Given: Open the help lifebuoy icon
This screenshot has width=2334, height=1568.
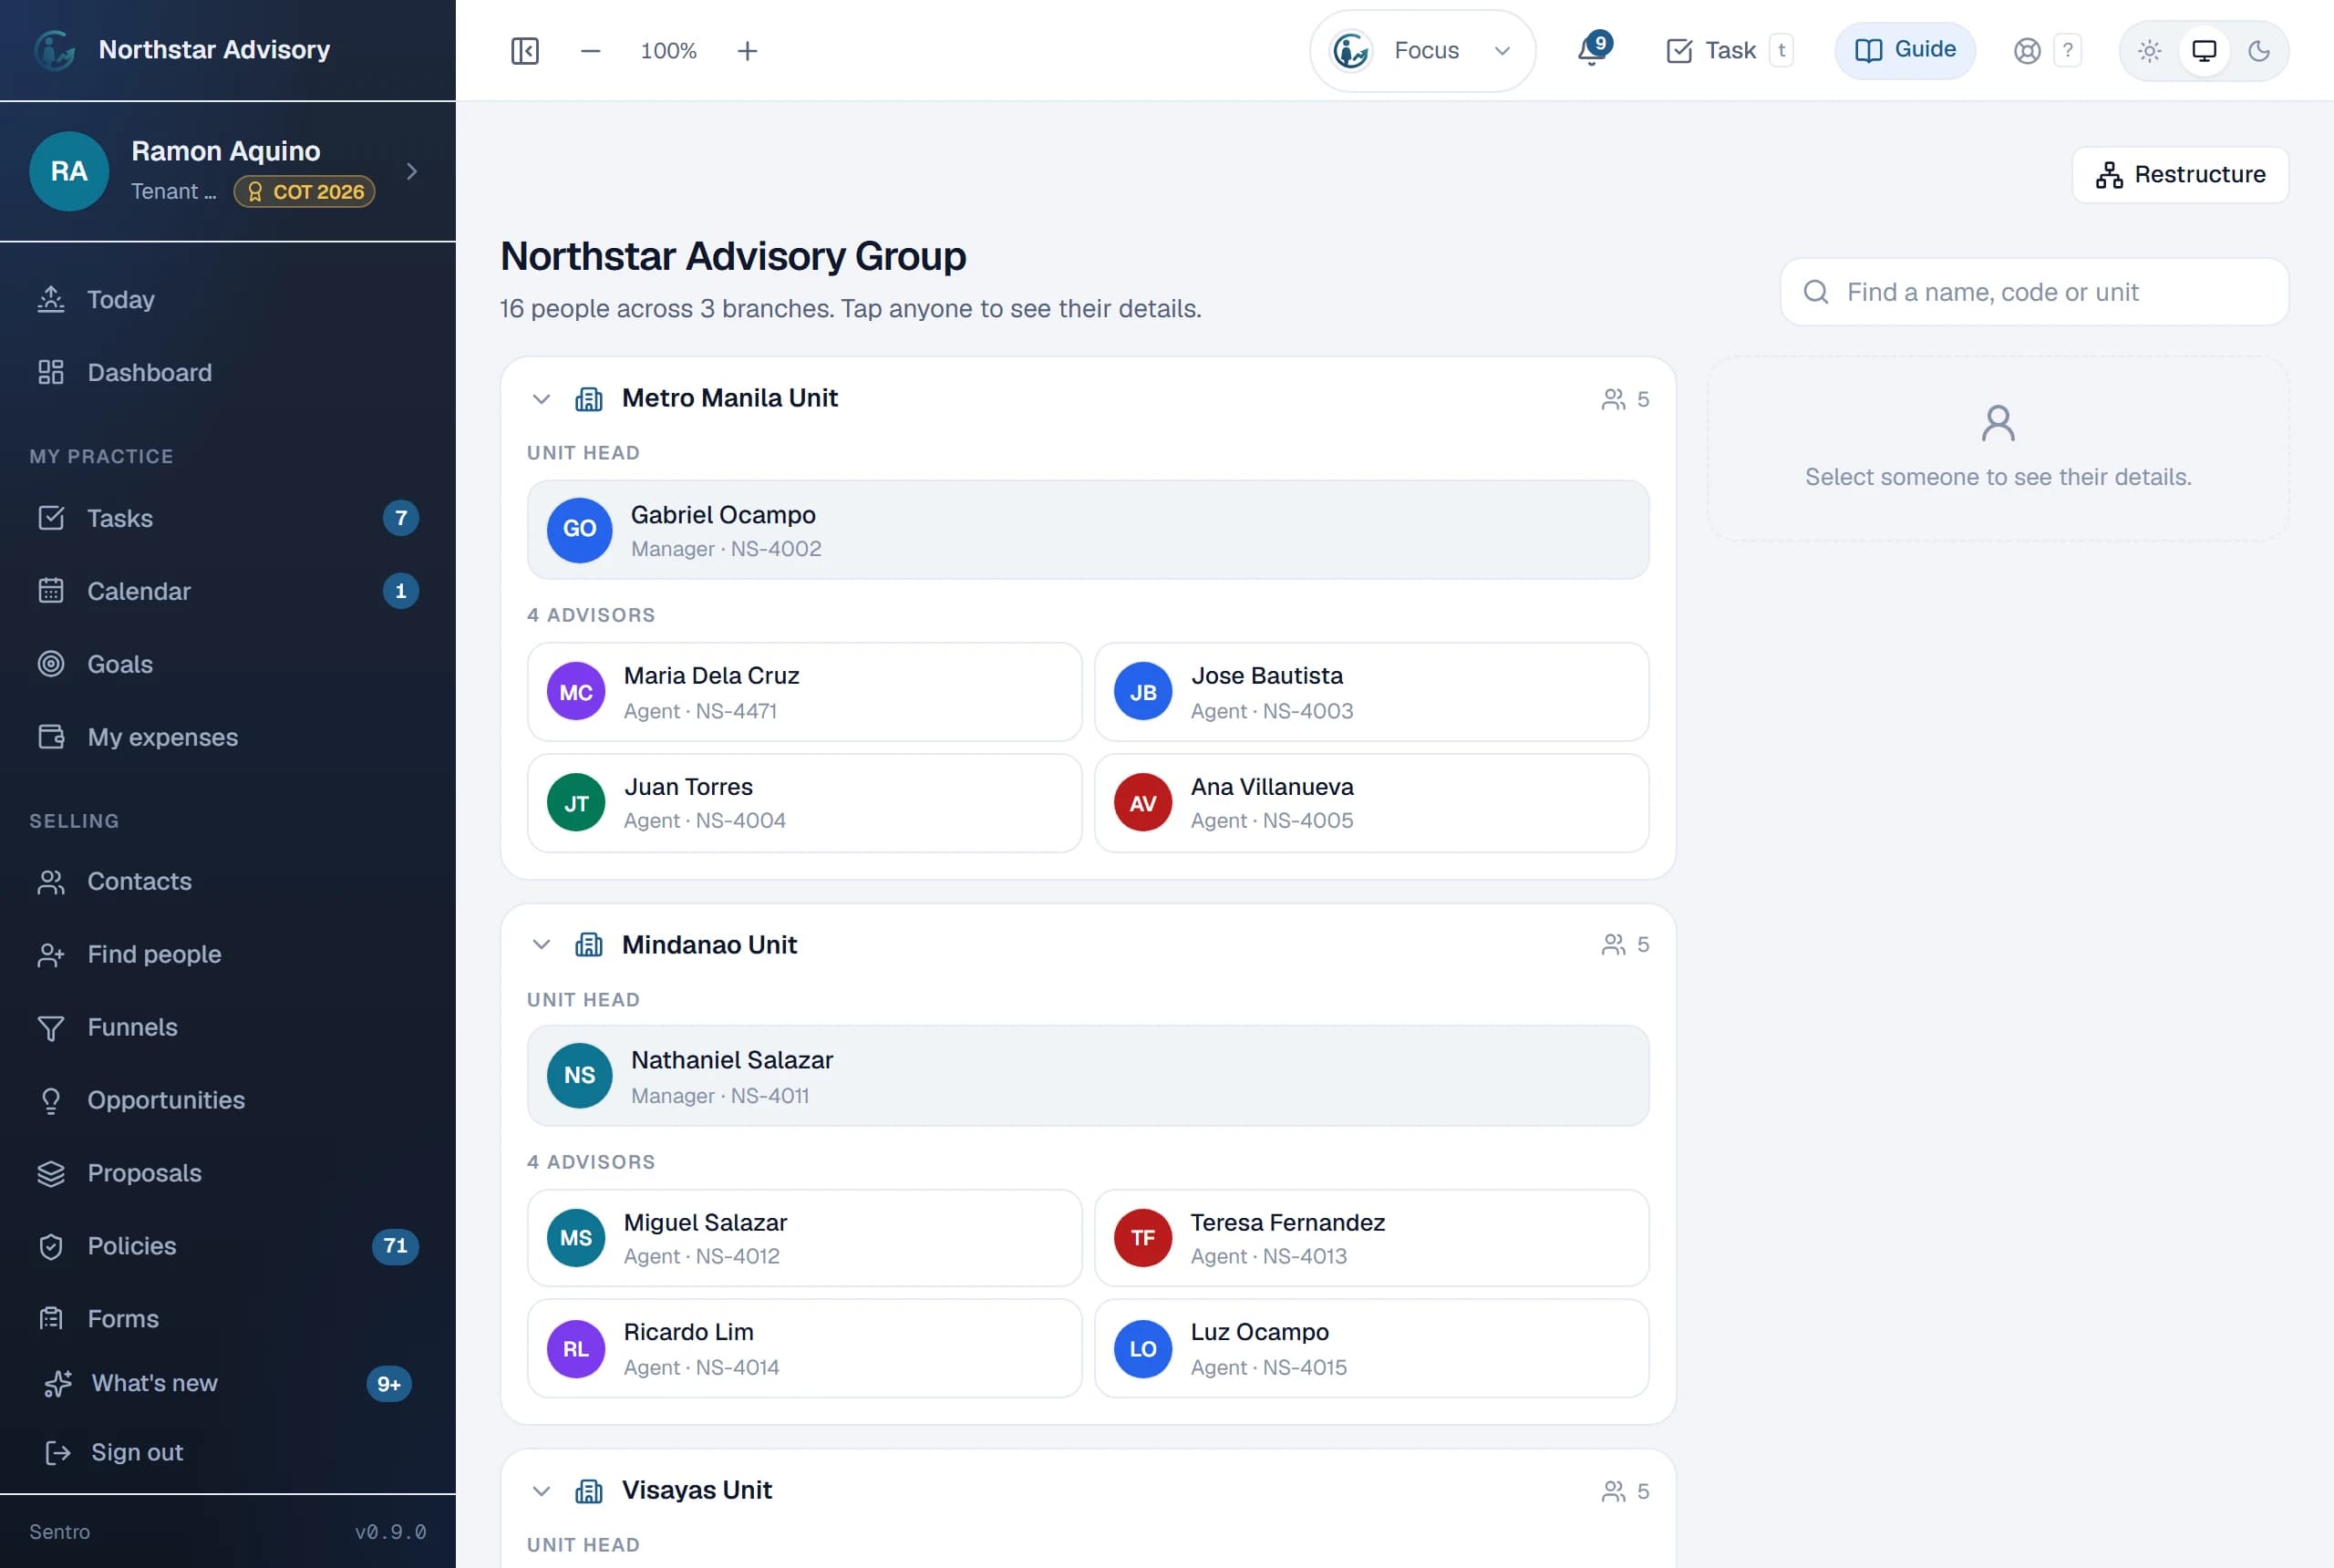Looking at the screenshot, I should click(2027, 51).
